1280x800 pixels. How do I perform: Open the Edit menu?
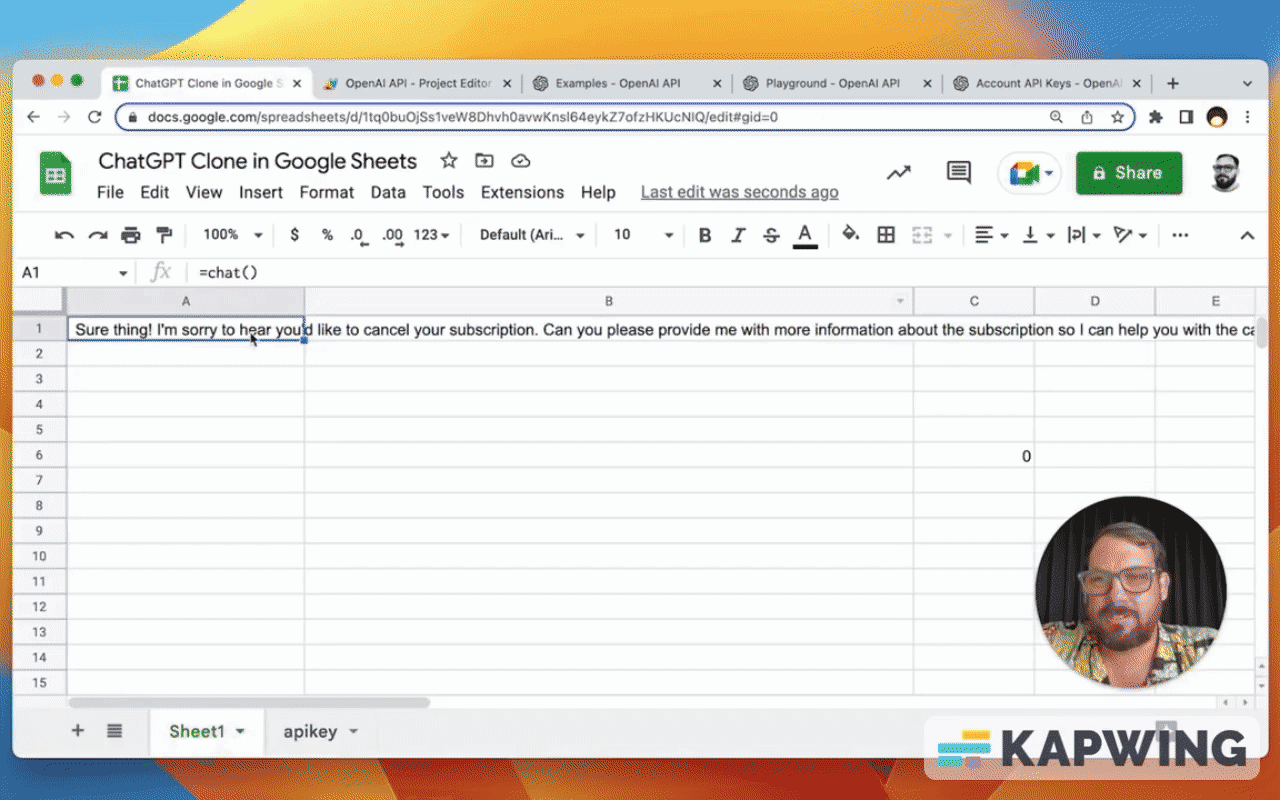pos(154,192)
